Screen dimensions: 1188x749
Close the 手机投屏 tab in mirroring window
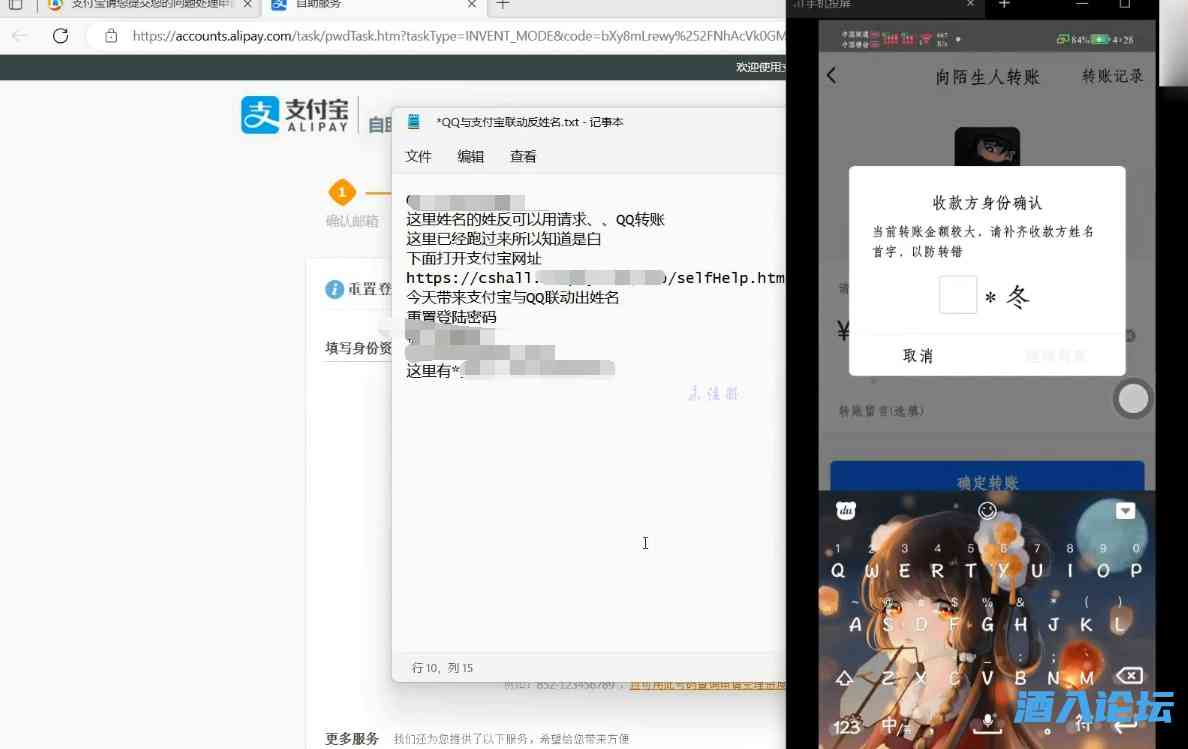coord(970,5)
